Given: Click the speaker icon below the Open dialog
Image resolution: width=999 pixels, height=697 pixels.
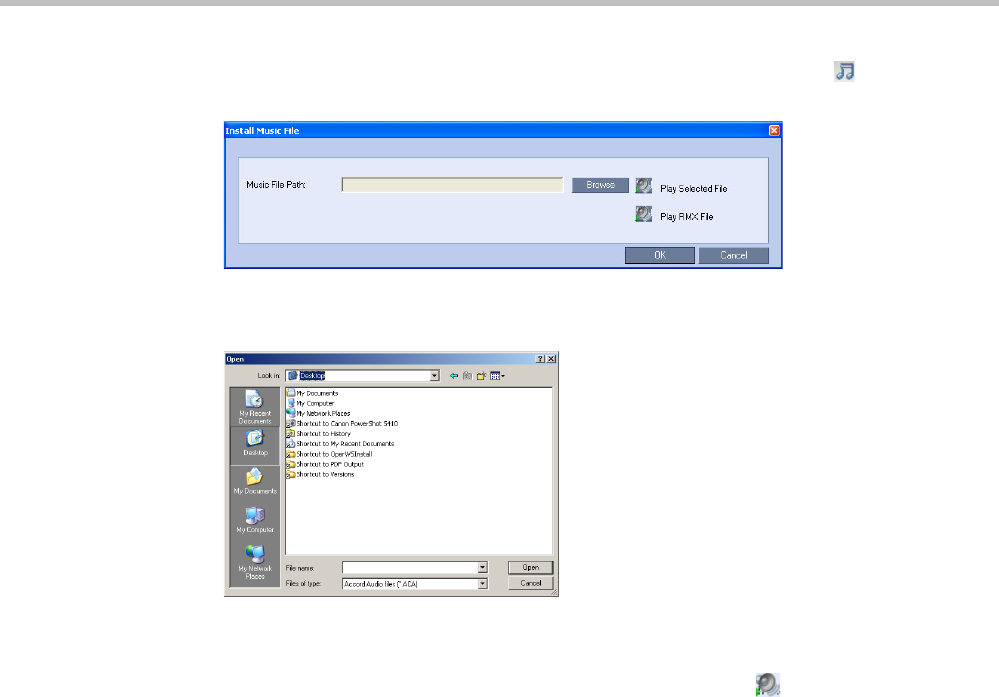Looking at the screenshot, I should click(768, 684).
